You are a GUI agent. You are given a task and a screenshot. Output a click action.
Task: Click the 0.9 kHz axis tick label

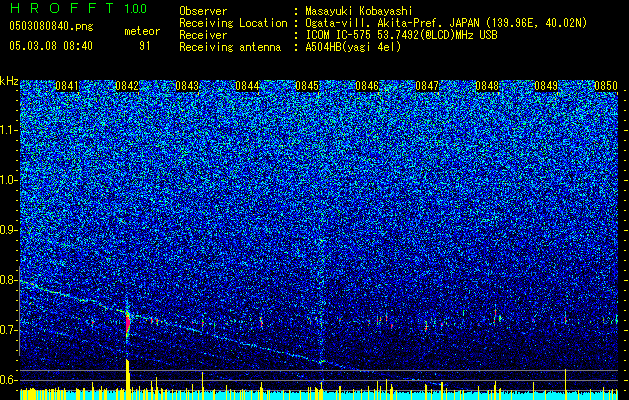pyautogui.click(x=9, y=230)
